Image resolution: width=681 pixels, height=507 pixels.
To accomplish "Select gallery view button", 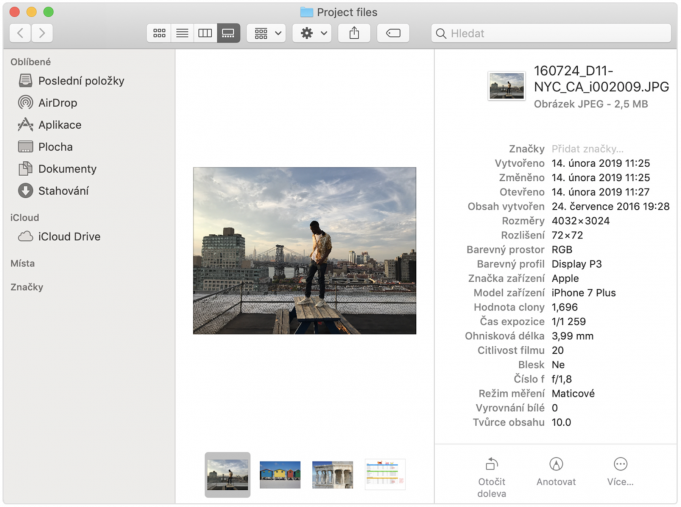I will point(228,33).
